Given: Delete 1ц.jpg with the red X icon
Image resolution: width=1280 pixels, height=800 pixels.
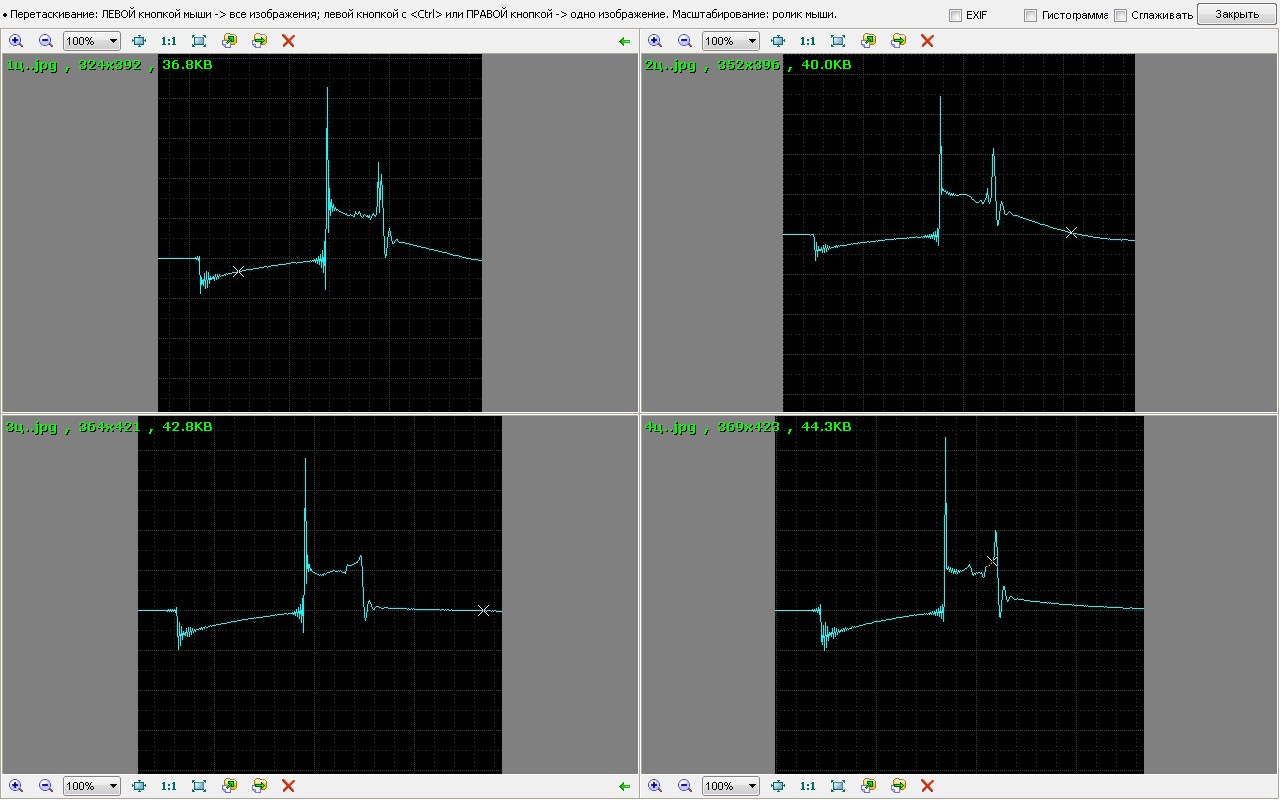Looking at the screenshot, I should 289,41.
